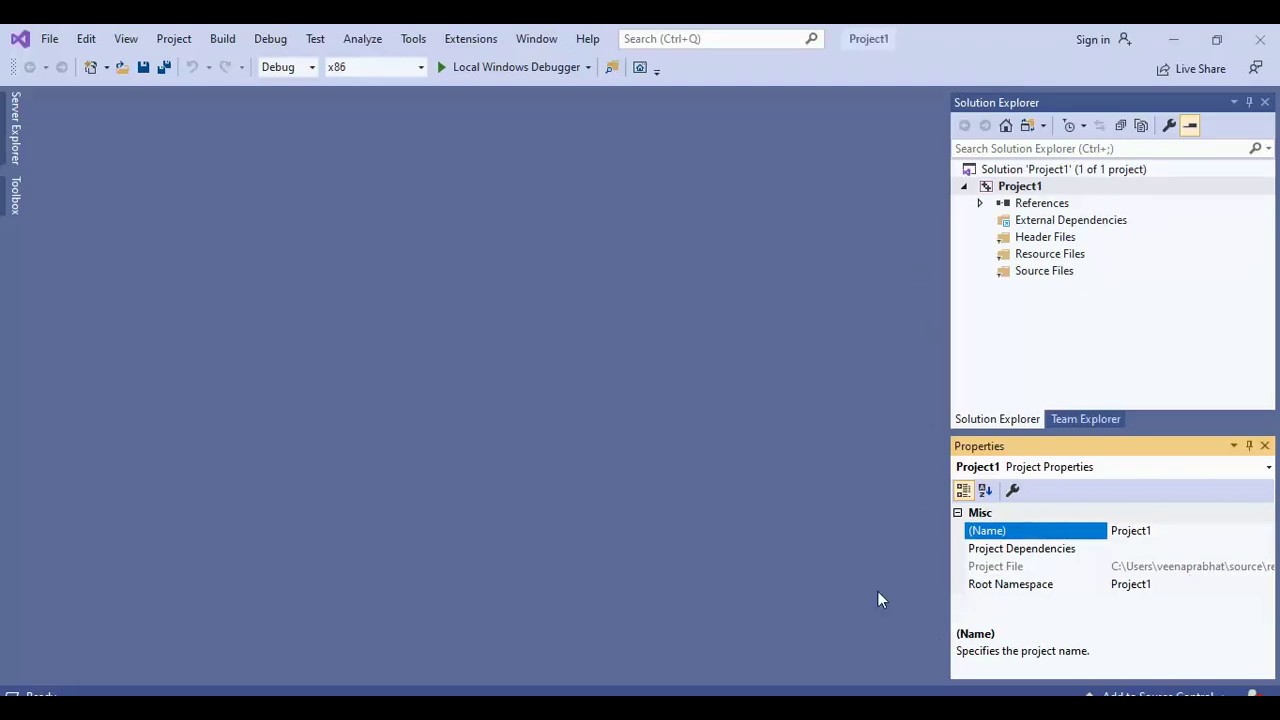Collapse the Project1 tree node

pos(964,187)
